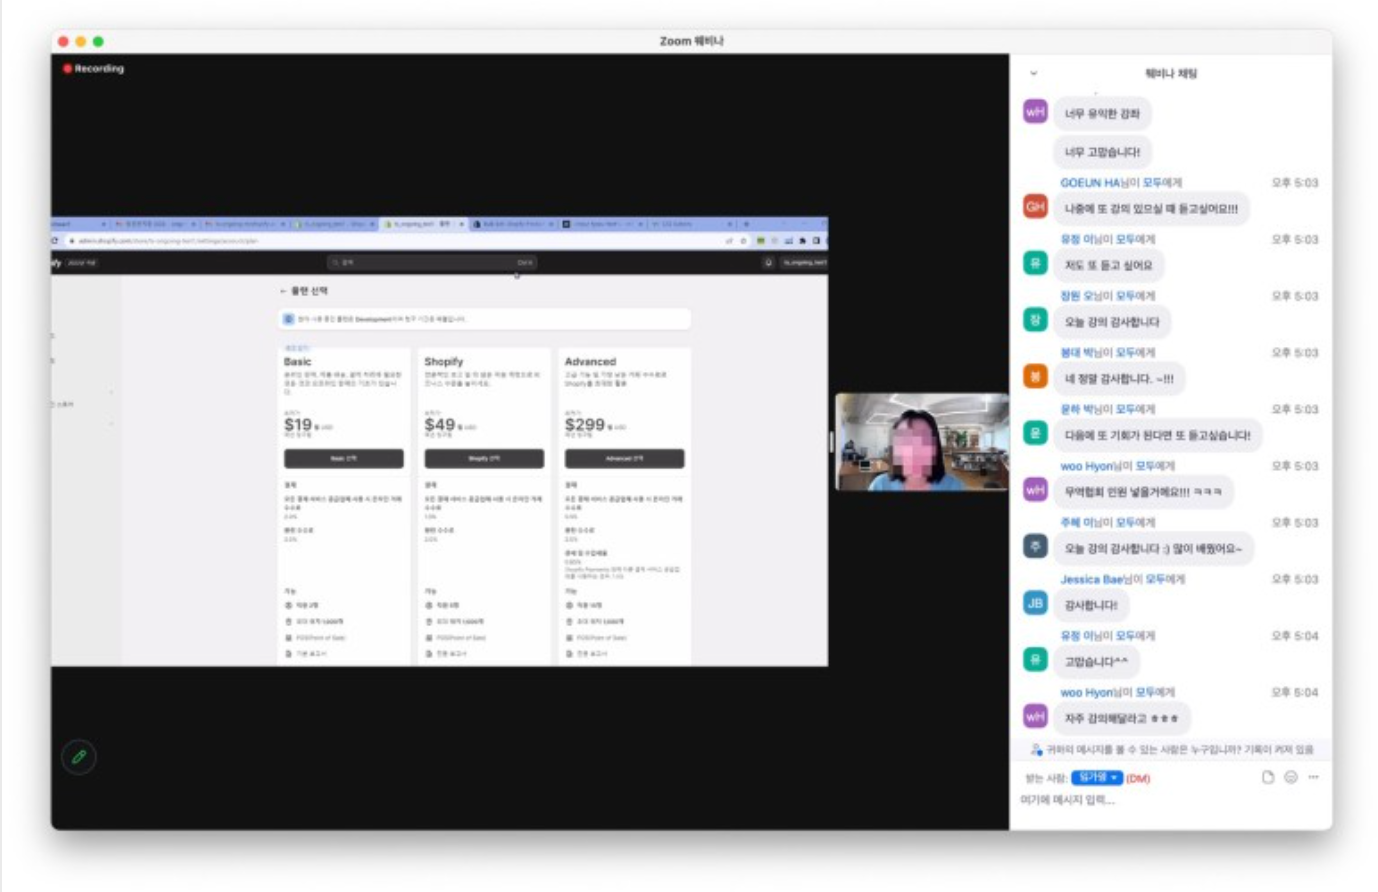
Task: Click the red Recording indicator
Action: [94, 68]
